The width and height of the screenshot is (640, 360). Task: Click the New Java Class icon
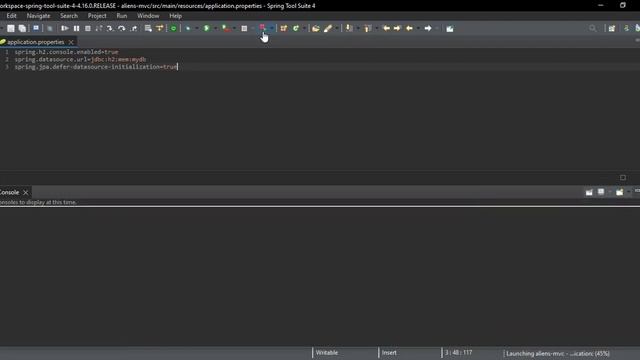296,28
